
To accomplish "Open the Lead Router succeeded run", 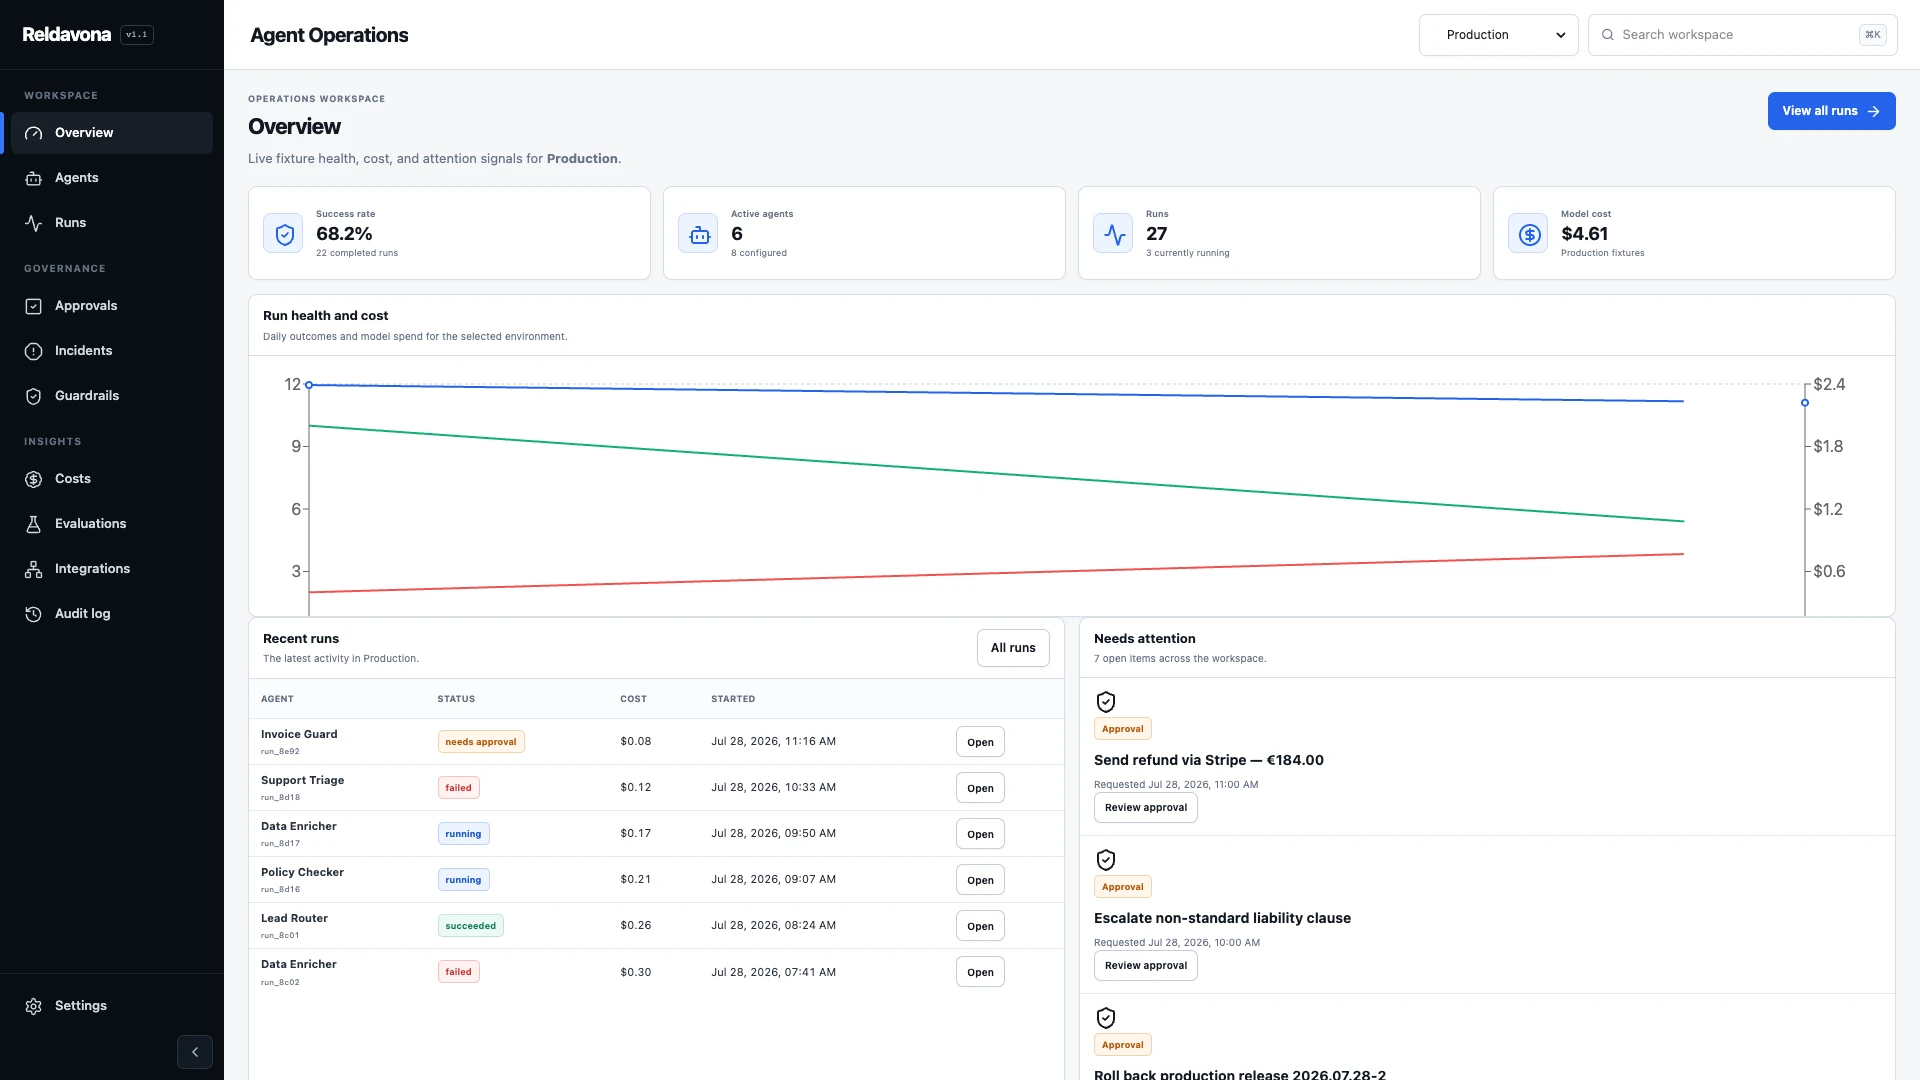I will tap(980, 926).
